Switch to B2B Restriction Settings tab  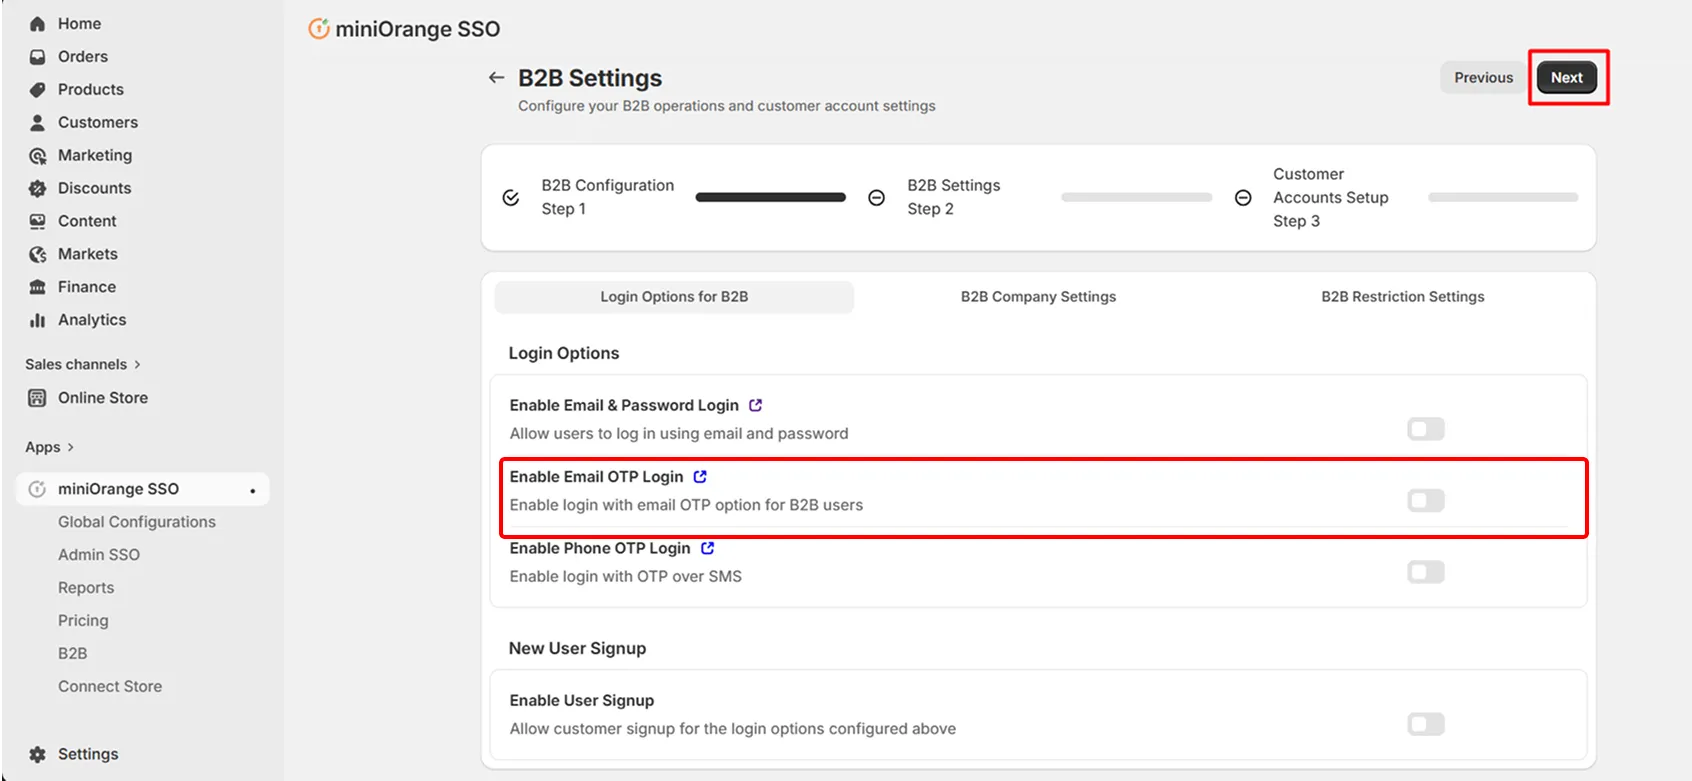coord(1403,297)
